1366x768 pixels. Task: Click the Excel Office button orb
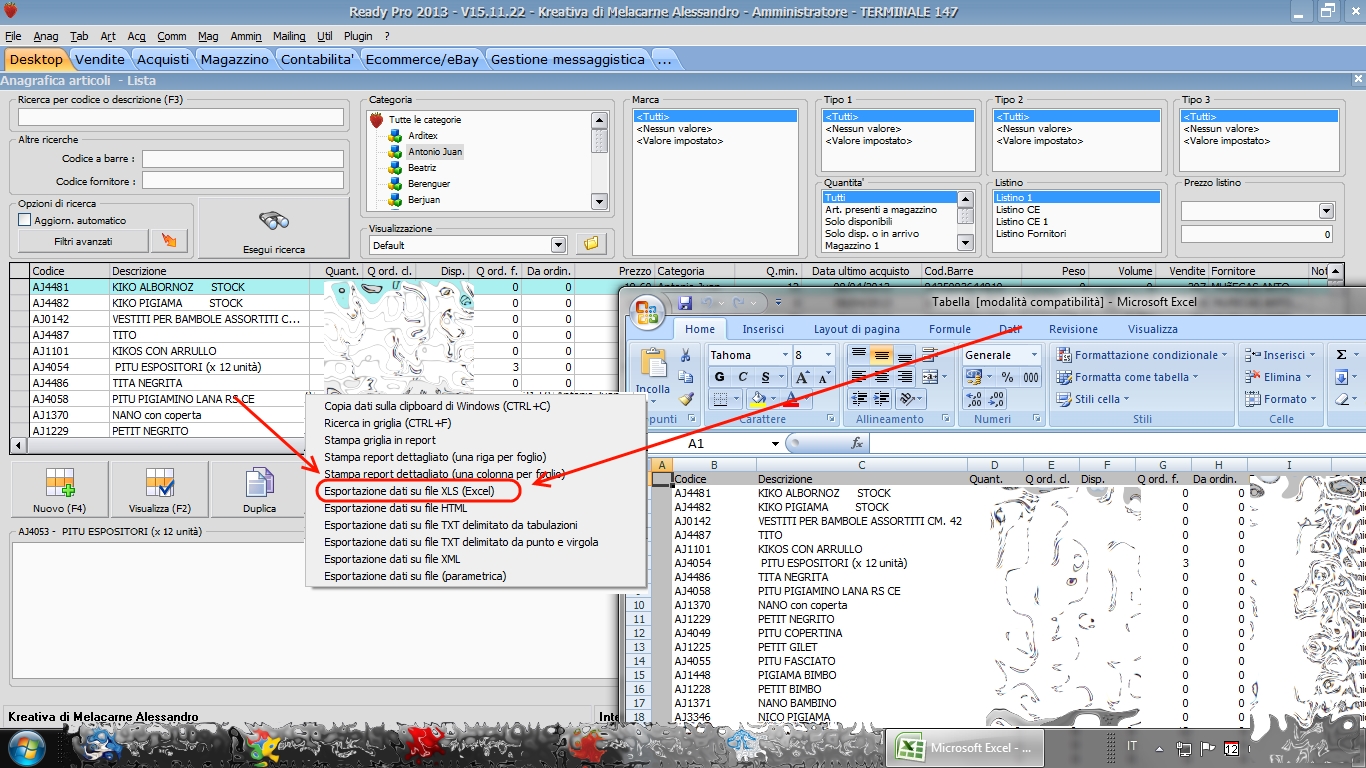pos(647,313)
